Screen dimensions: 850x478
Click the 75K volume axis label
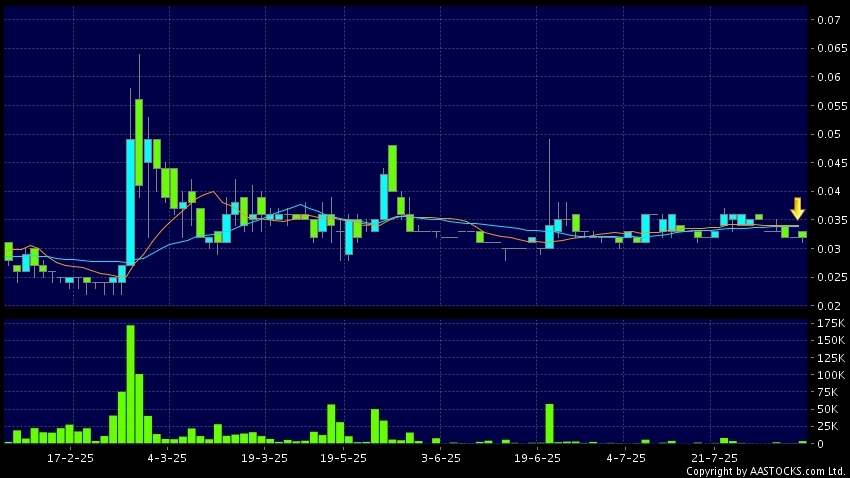click(828, 392)
